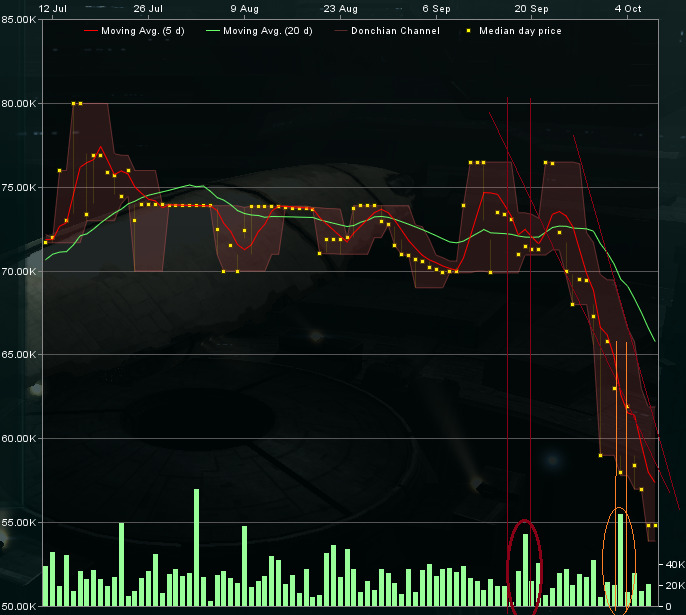Click the 70.00K price axis label
Image resolution: width=686 pixels, height=615 pixels.
[x=20, y=271]
